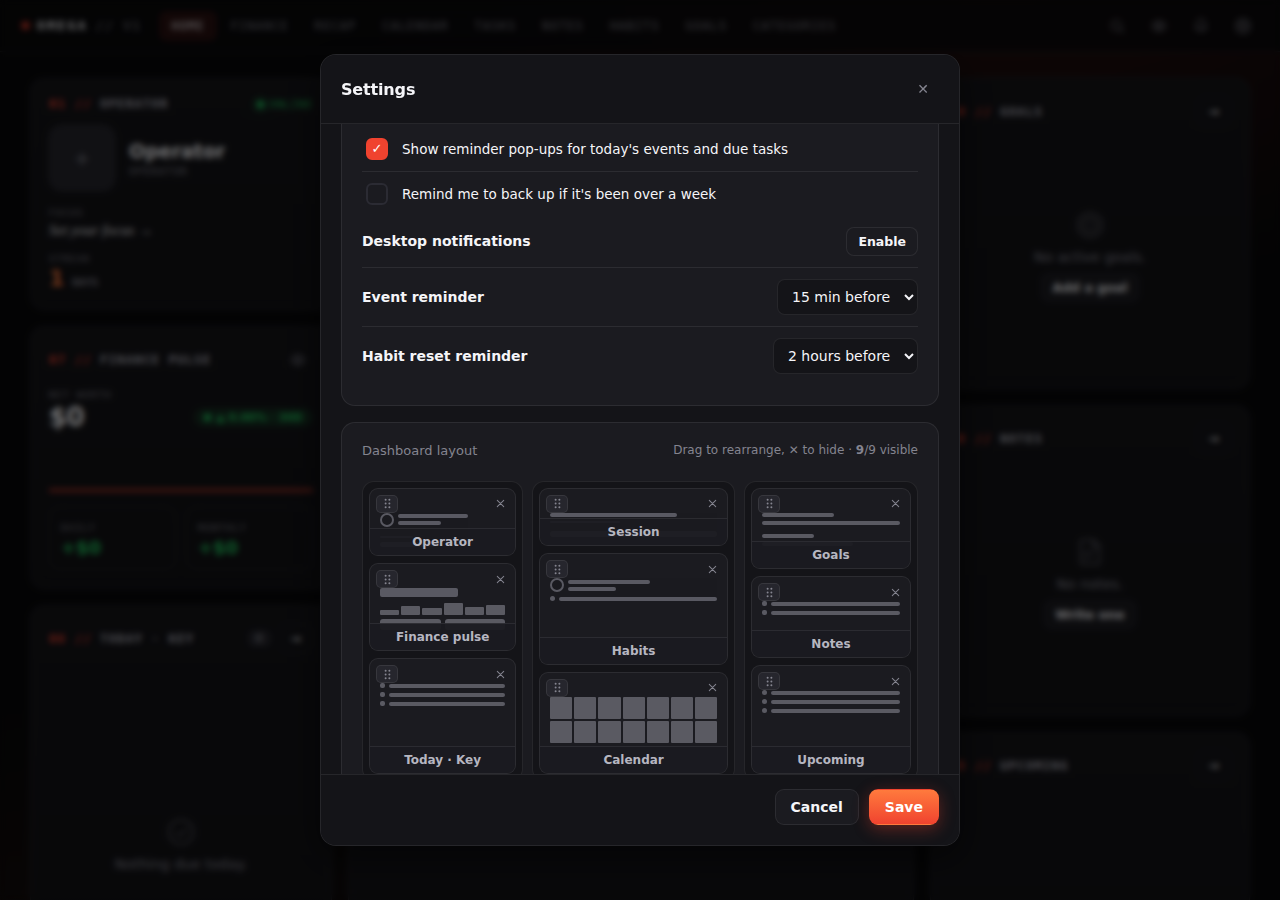Click the '9/9 visible' hint text
1280x900 pixels.
click(x=887, y=450)
